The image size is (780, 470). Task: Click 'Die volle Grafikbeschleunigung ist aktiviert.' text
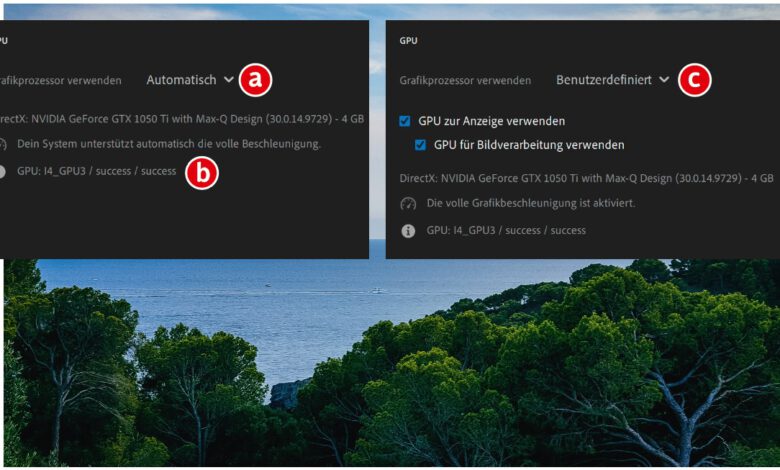[x=531, y=203]
